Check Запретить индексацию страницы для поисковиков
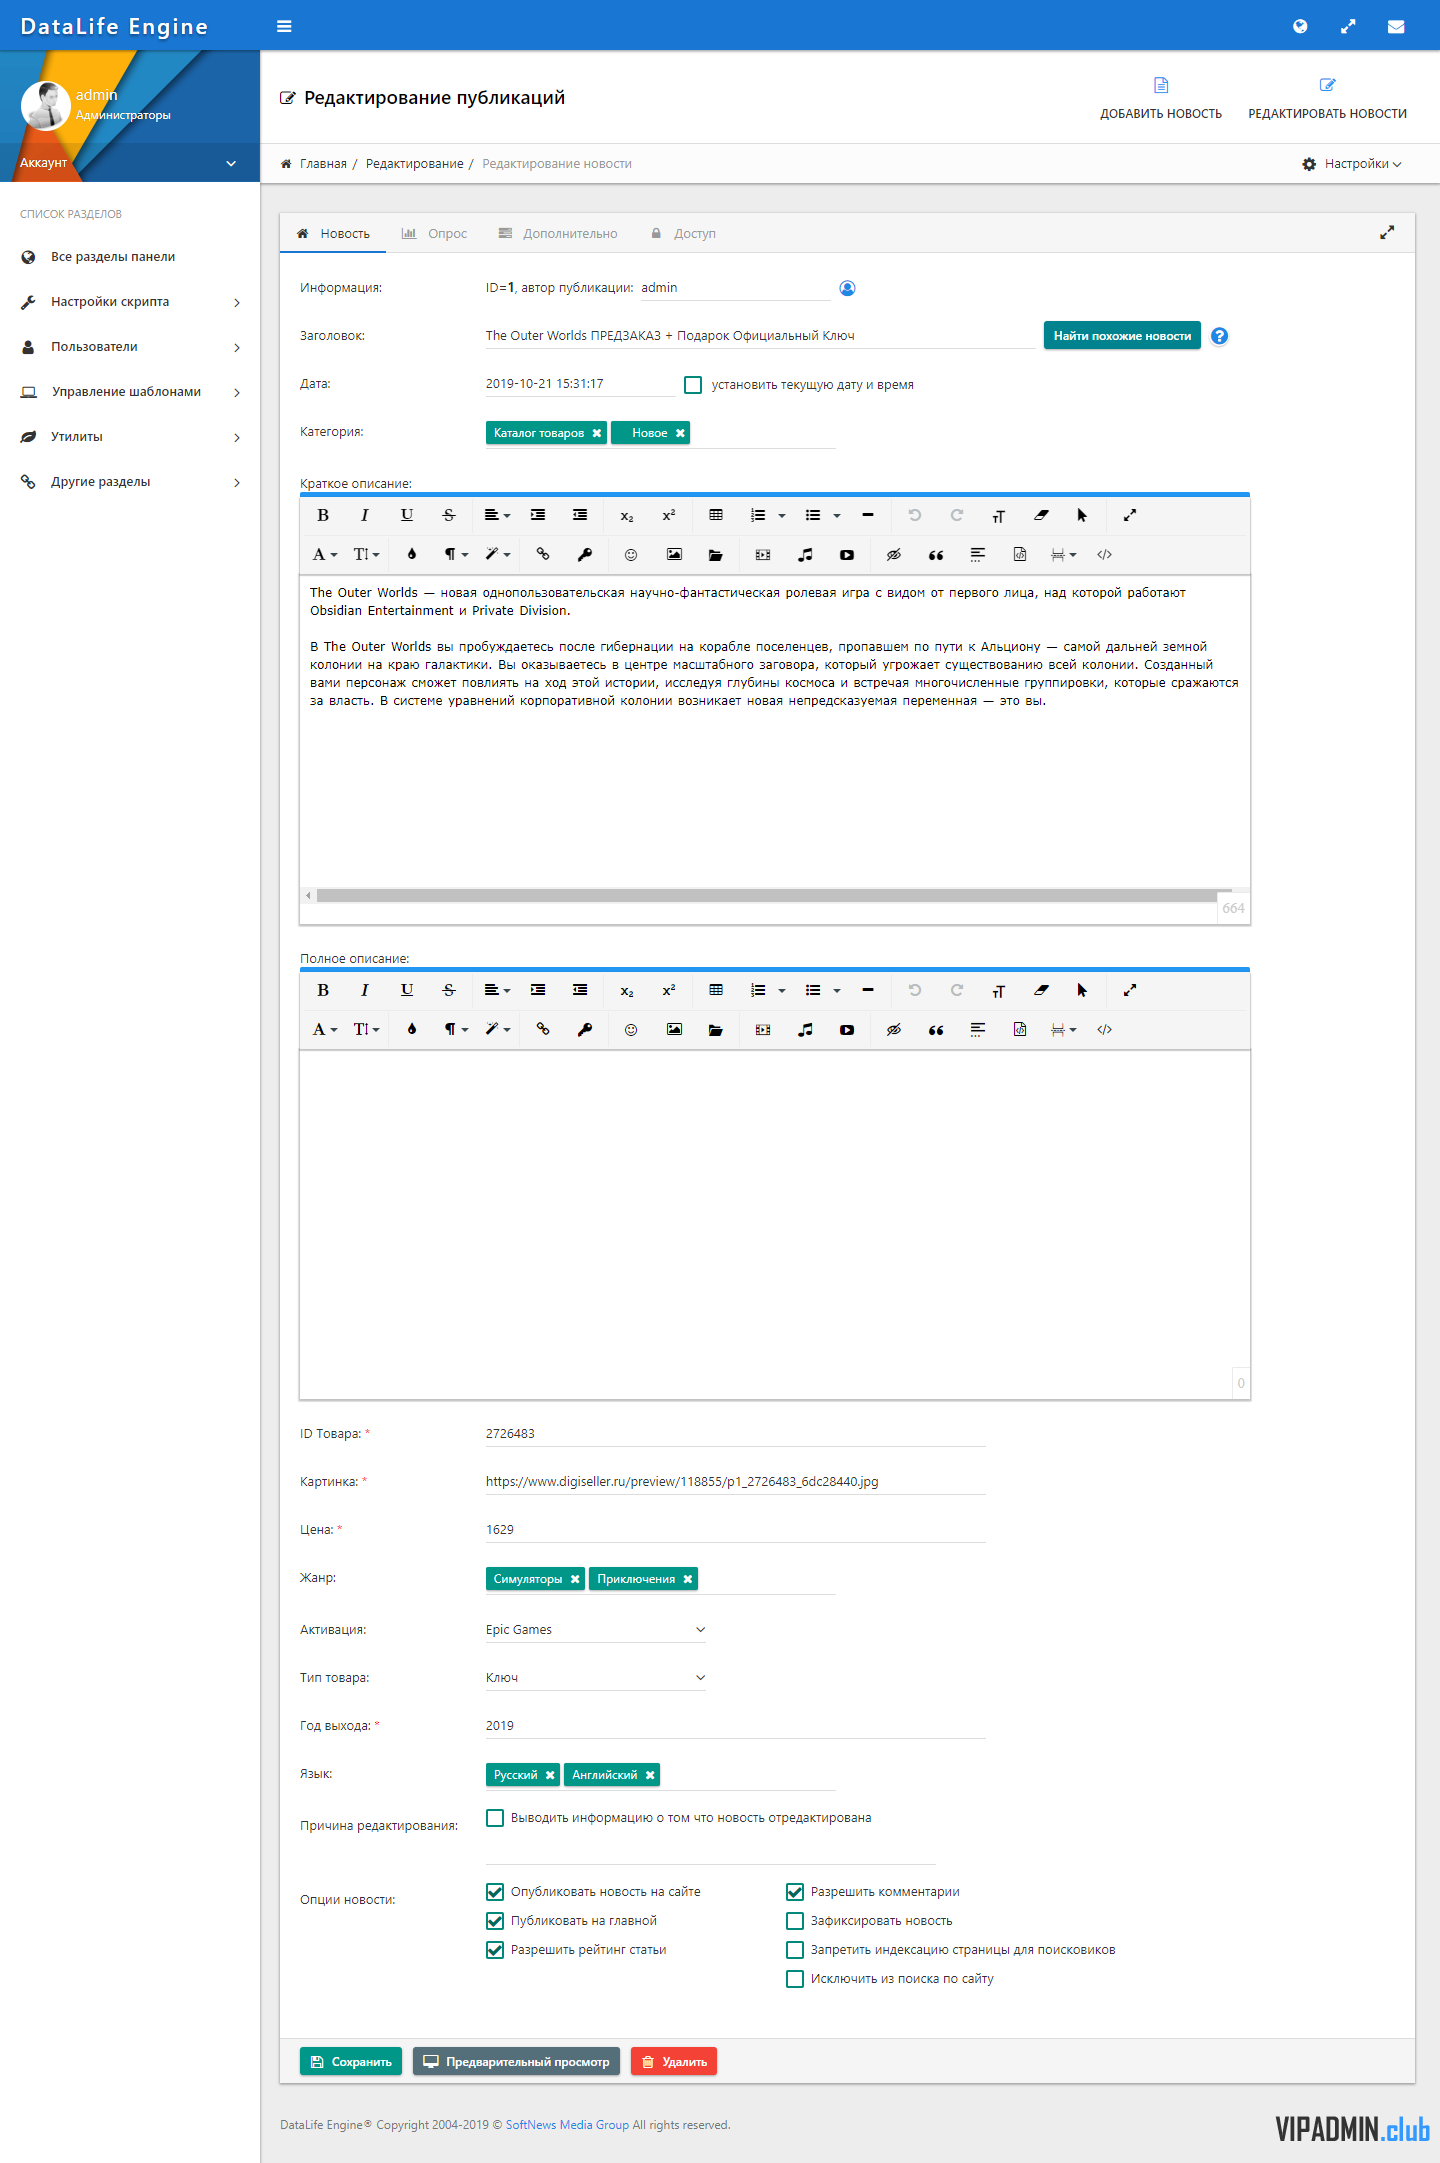 point(795,1950)
